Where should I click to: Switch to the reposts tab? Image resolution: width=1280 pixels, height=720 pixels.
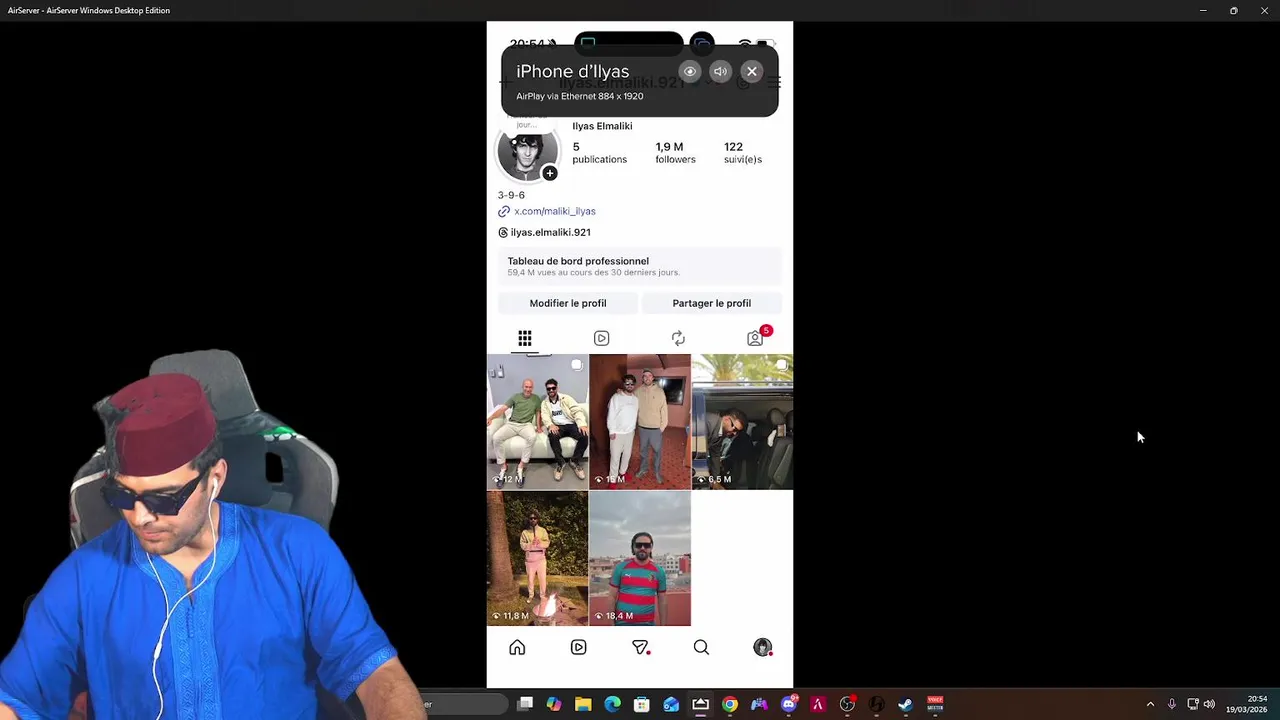click(678, 338)
